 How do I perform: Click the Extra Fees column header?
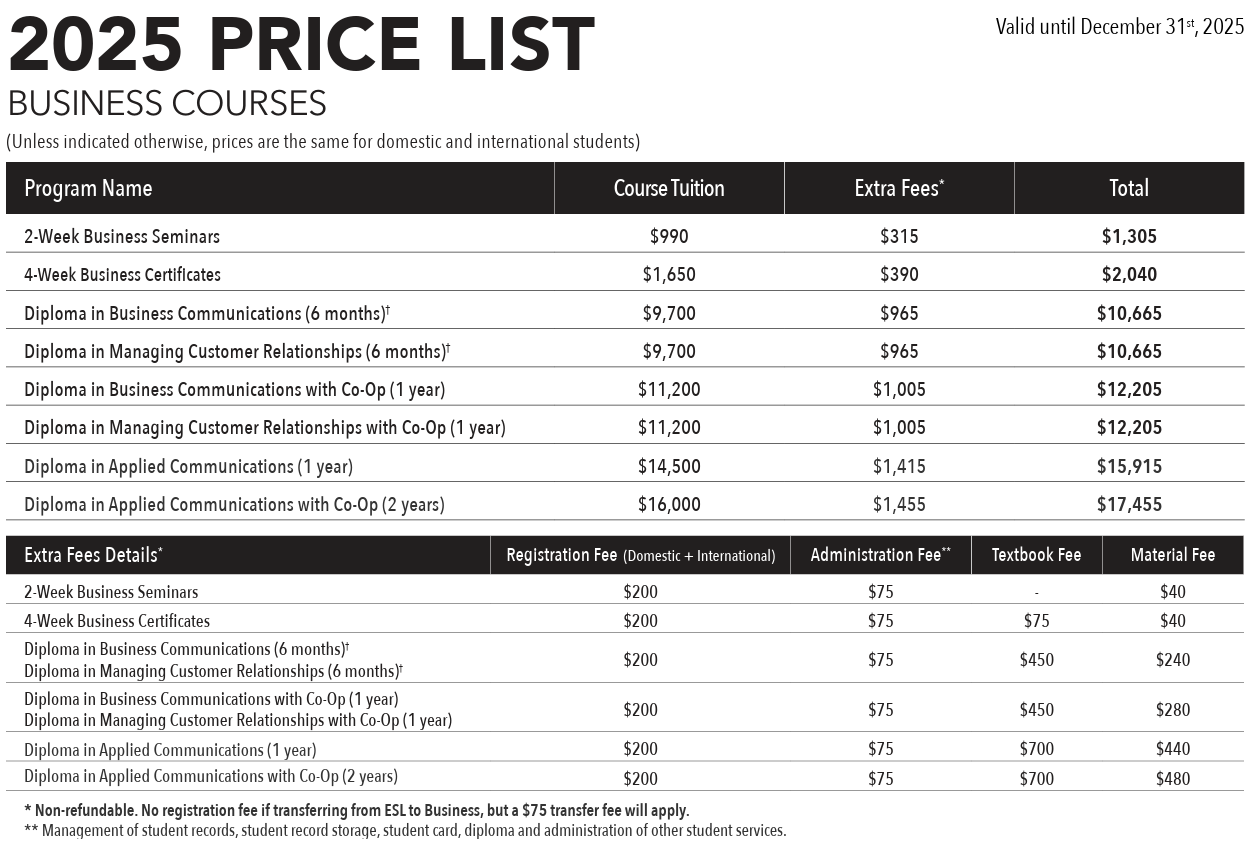tap(898, 188)
